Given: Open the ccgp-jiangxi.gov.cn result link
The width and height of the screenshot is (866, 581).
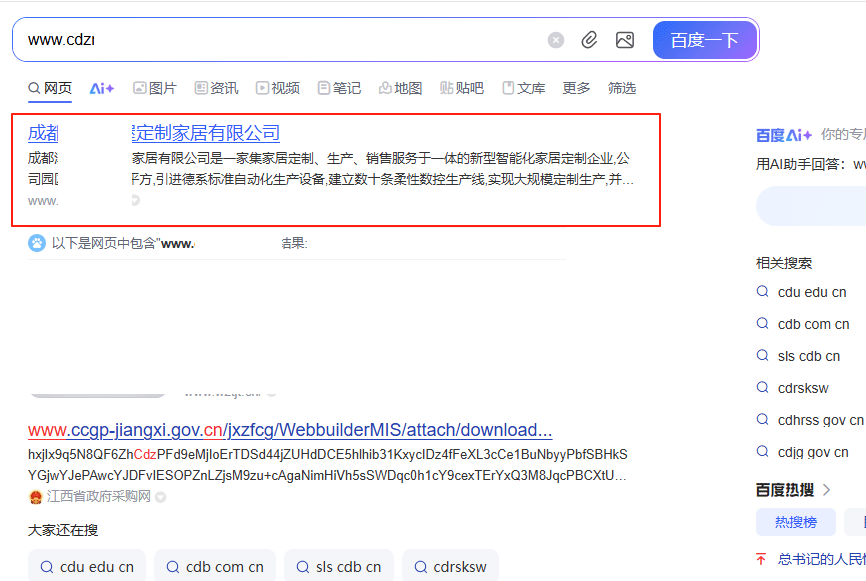Looking at the screenshot, I should (x=290, y=430).
